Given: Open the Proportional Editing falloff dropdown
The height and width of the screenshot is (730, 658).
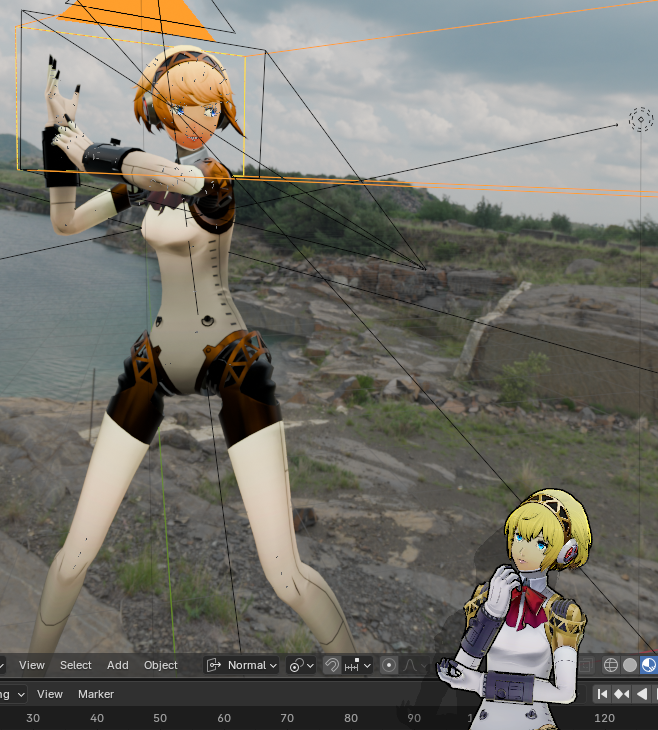Looking at the screenshot, I should (x=414, y=665).
